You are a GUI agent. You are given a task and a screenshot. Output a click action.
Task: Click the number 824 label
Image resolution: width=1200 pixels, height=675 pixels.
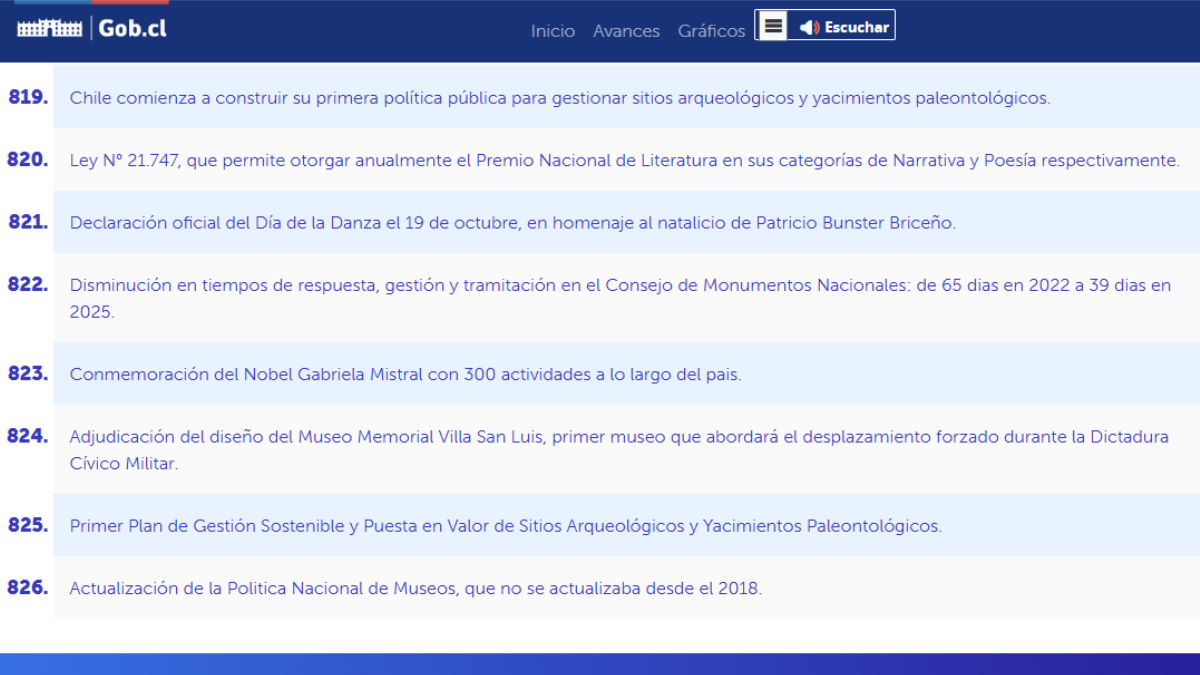pyautogui.click(x=28, y=436)
